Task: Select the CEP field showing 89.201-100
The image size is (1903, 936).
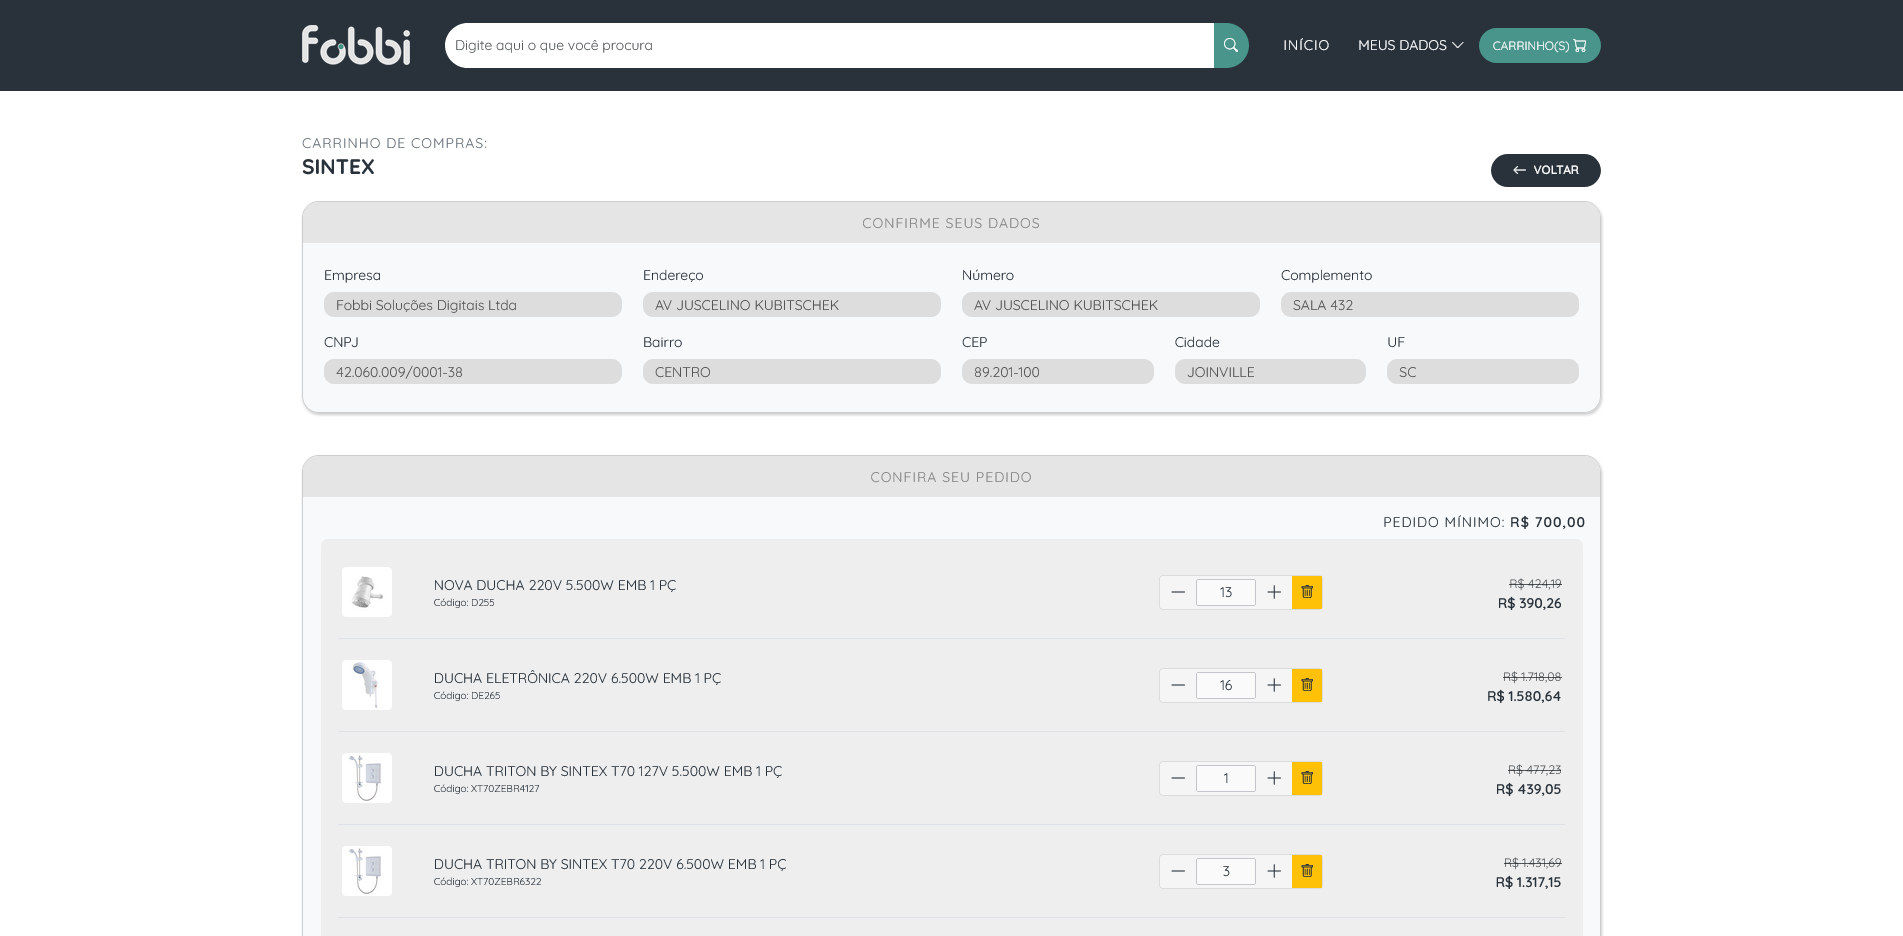Action: click(1057, 372)
